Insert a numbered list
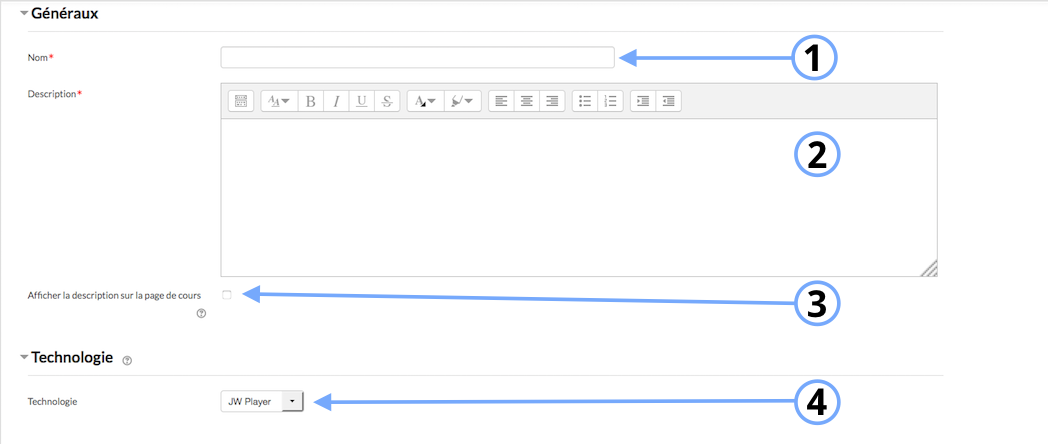This screenshot has width=1048, height=444. (611, 101)
